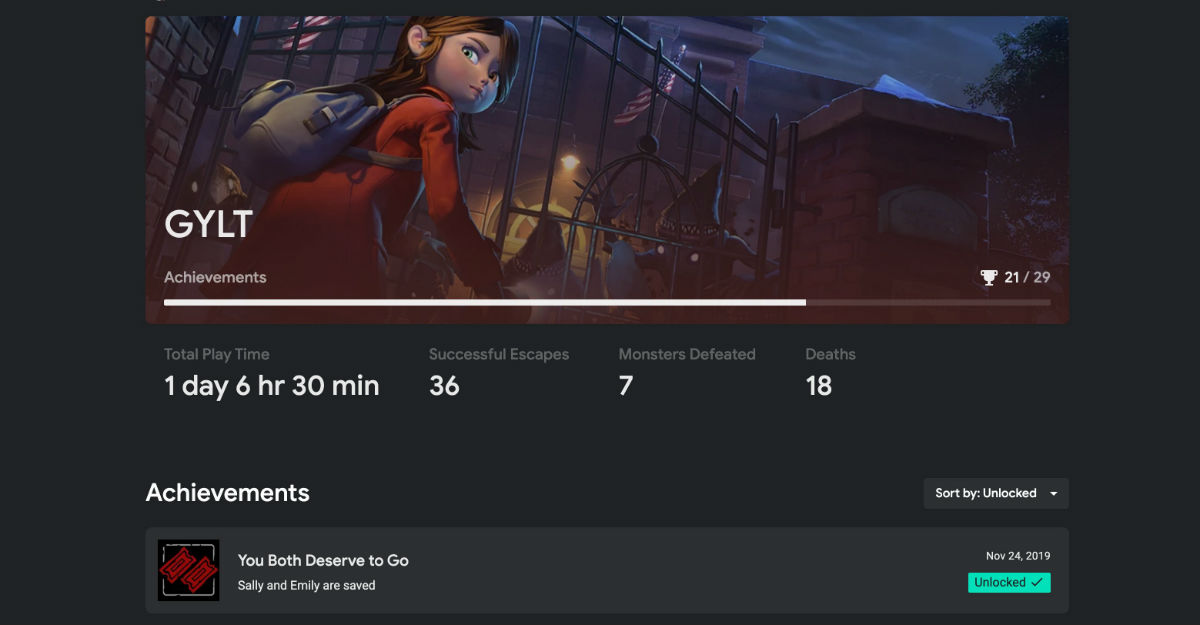Click the GYLT game title
This screenshot has height=625, width=1200.
tap(208, 225)
